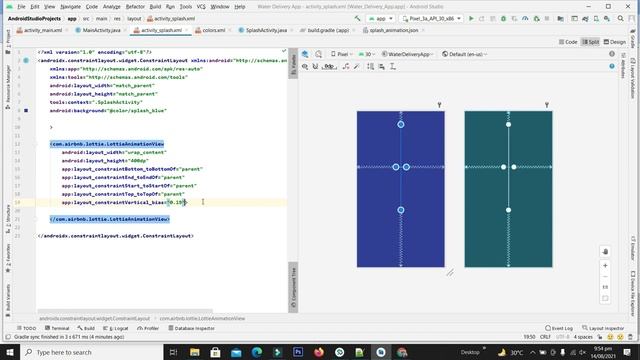Click the bottom constraint handle in blue preview
This screenshot has width=640, height=360.
pos(401,210)
